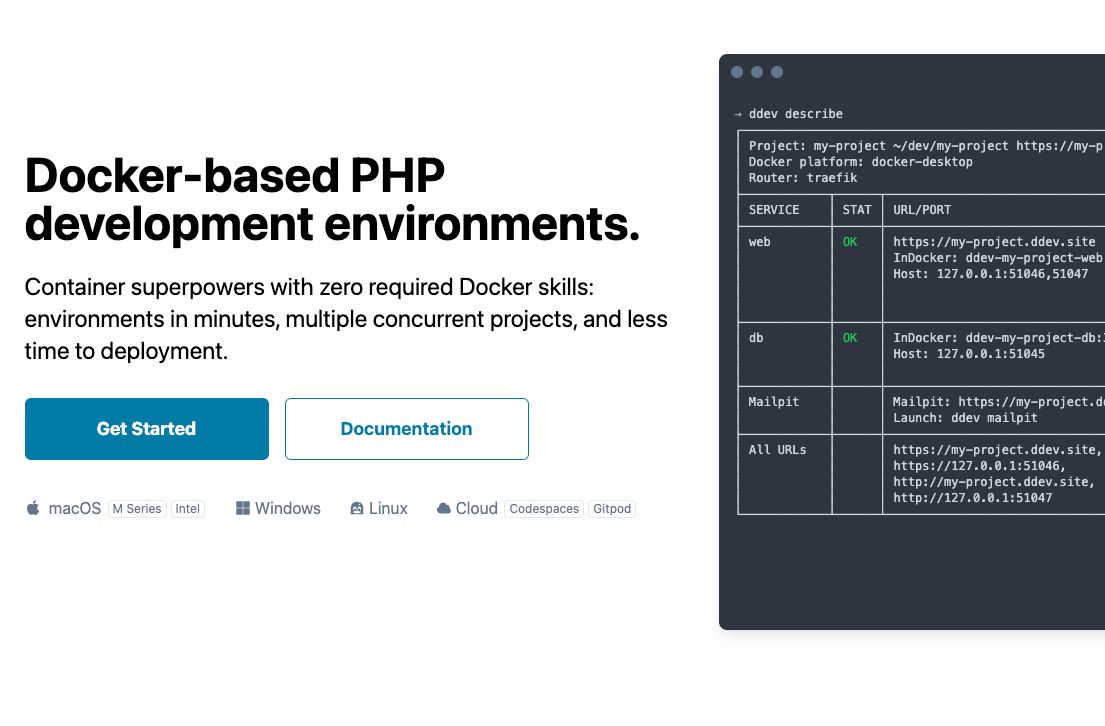Screen dimensions: 1105x726
Task: Click the URL/PORT column header
Action: tap(922, 209)
